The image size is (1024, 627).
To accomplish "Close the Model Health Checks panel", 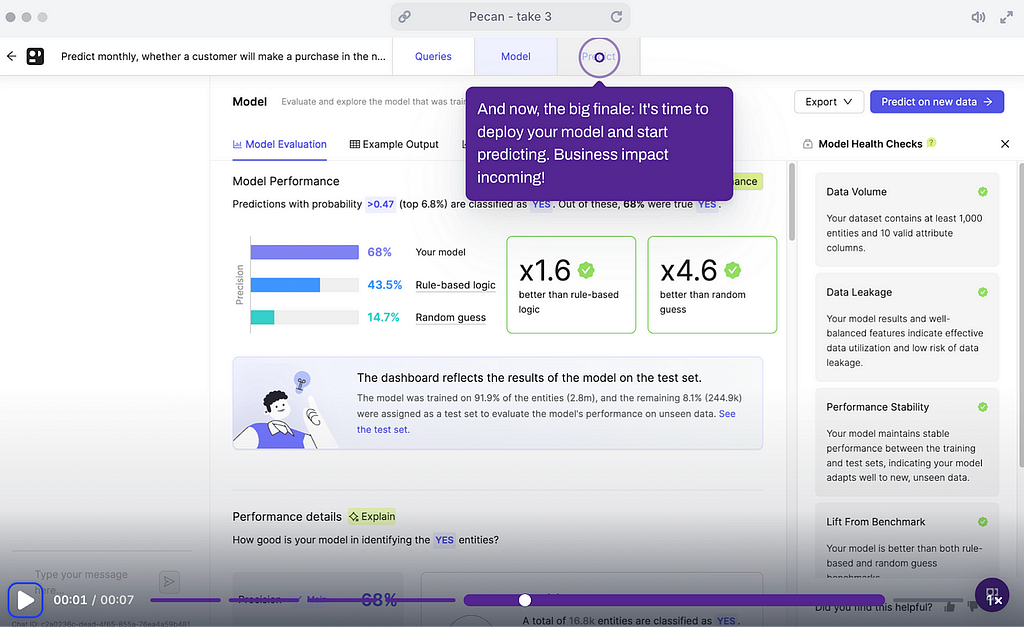I will 1005,144.
